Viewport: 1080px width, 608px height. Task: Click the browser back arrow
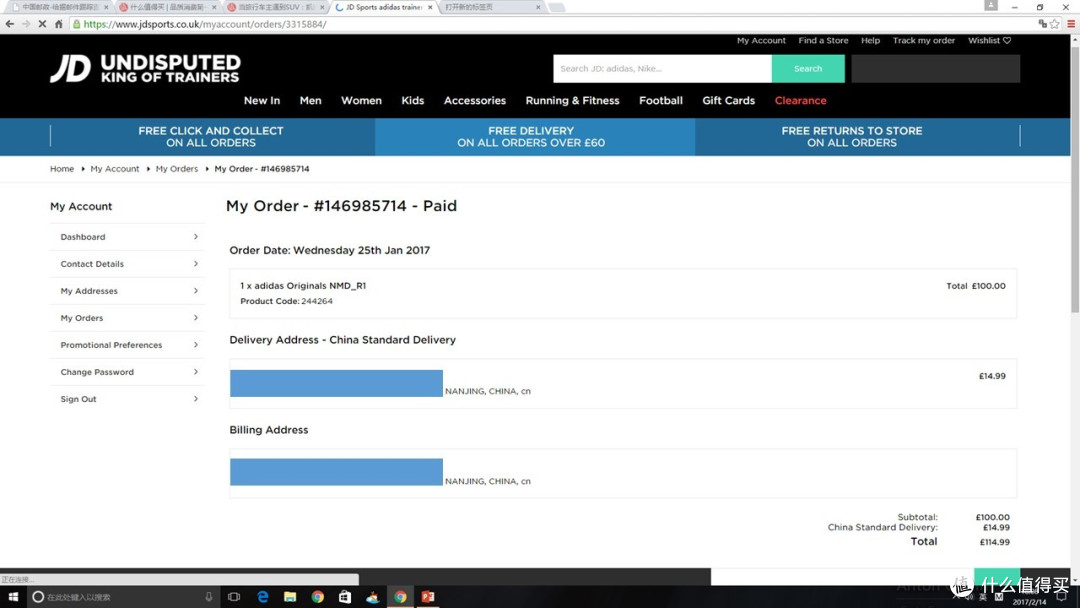(10, 24)
